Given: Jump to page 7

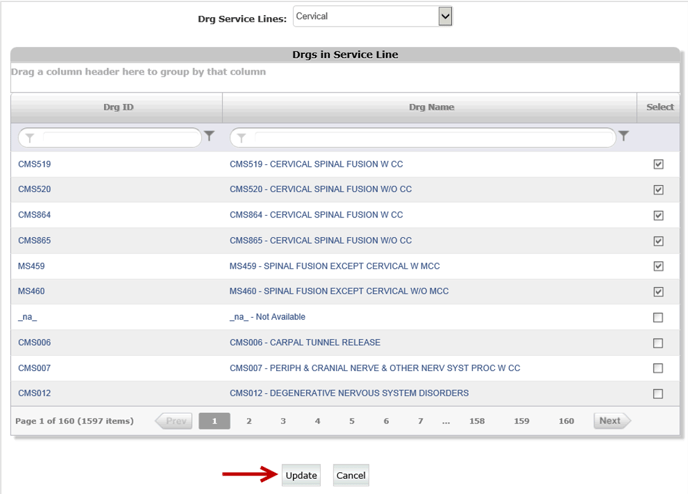Looking at the screenshot, I should (420, 421).
